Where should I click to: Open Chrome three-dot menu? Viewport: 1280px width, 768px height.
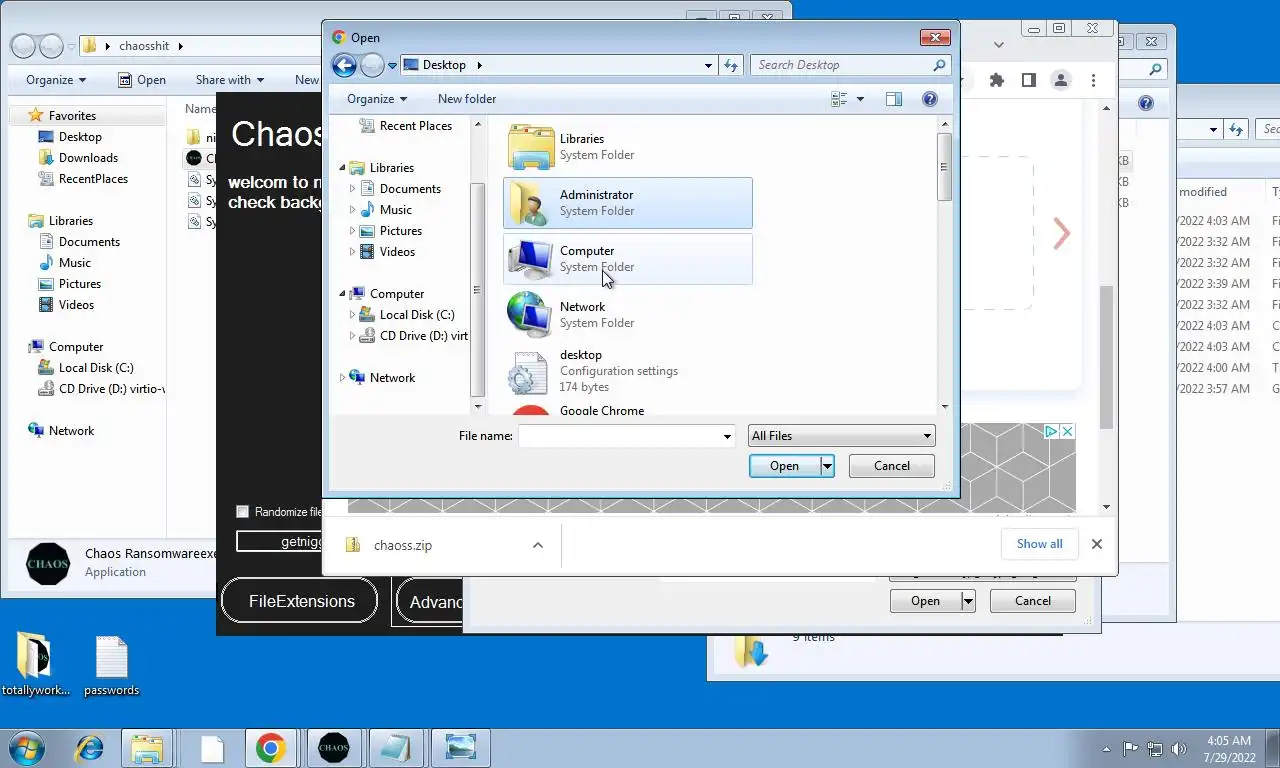pyautogui.click(x=1094, y=80)
